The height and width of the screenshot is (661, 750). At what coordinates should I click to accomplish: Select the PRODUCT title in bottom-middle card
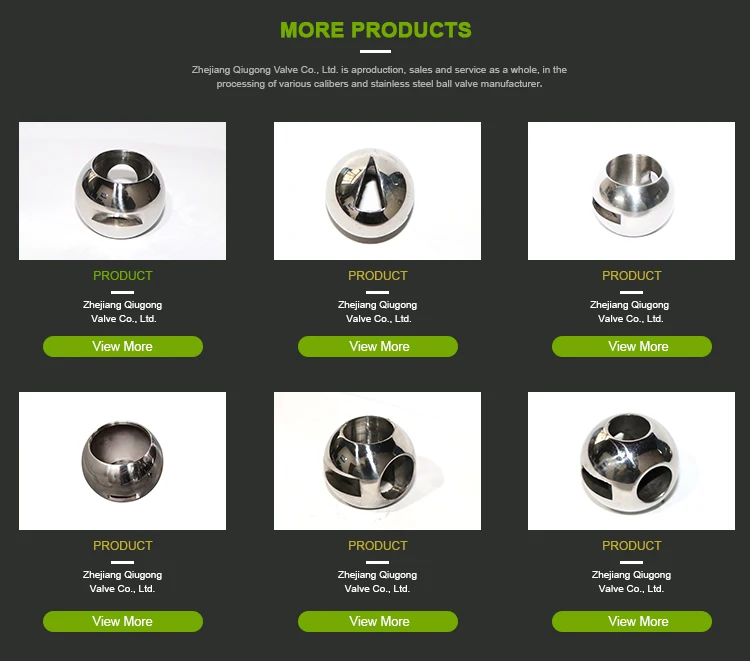point(378,546)
